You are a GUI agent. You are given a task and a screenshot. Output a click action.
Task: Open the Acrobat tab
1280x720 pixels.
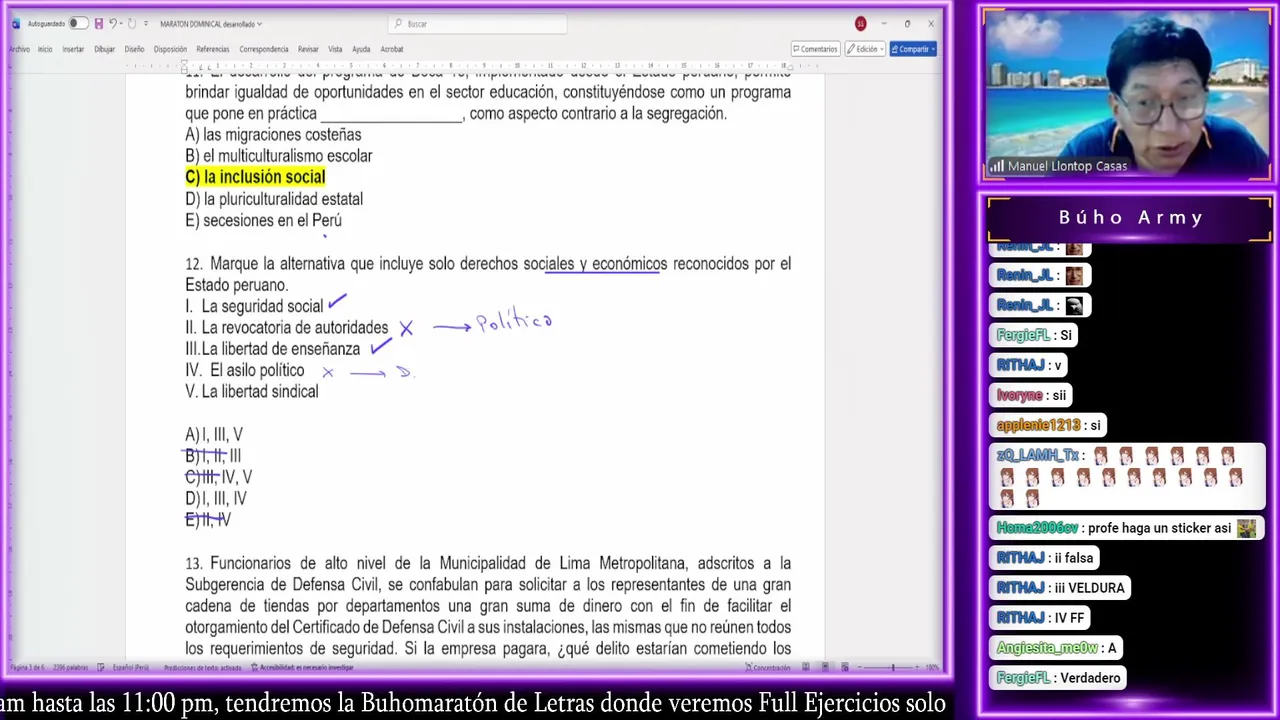(x=392, y=49)
